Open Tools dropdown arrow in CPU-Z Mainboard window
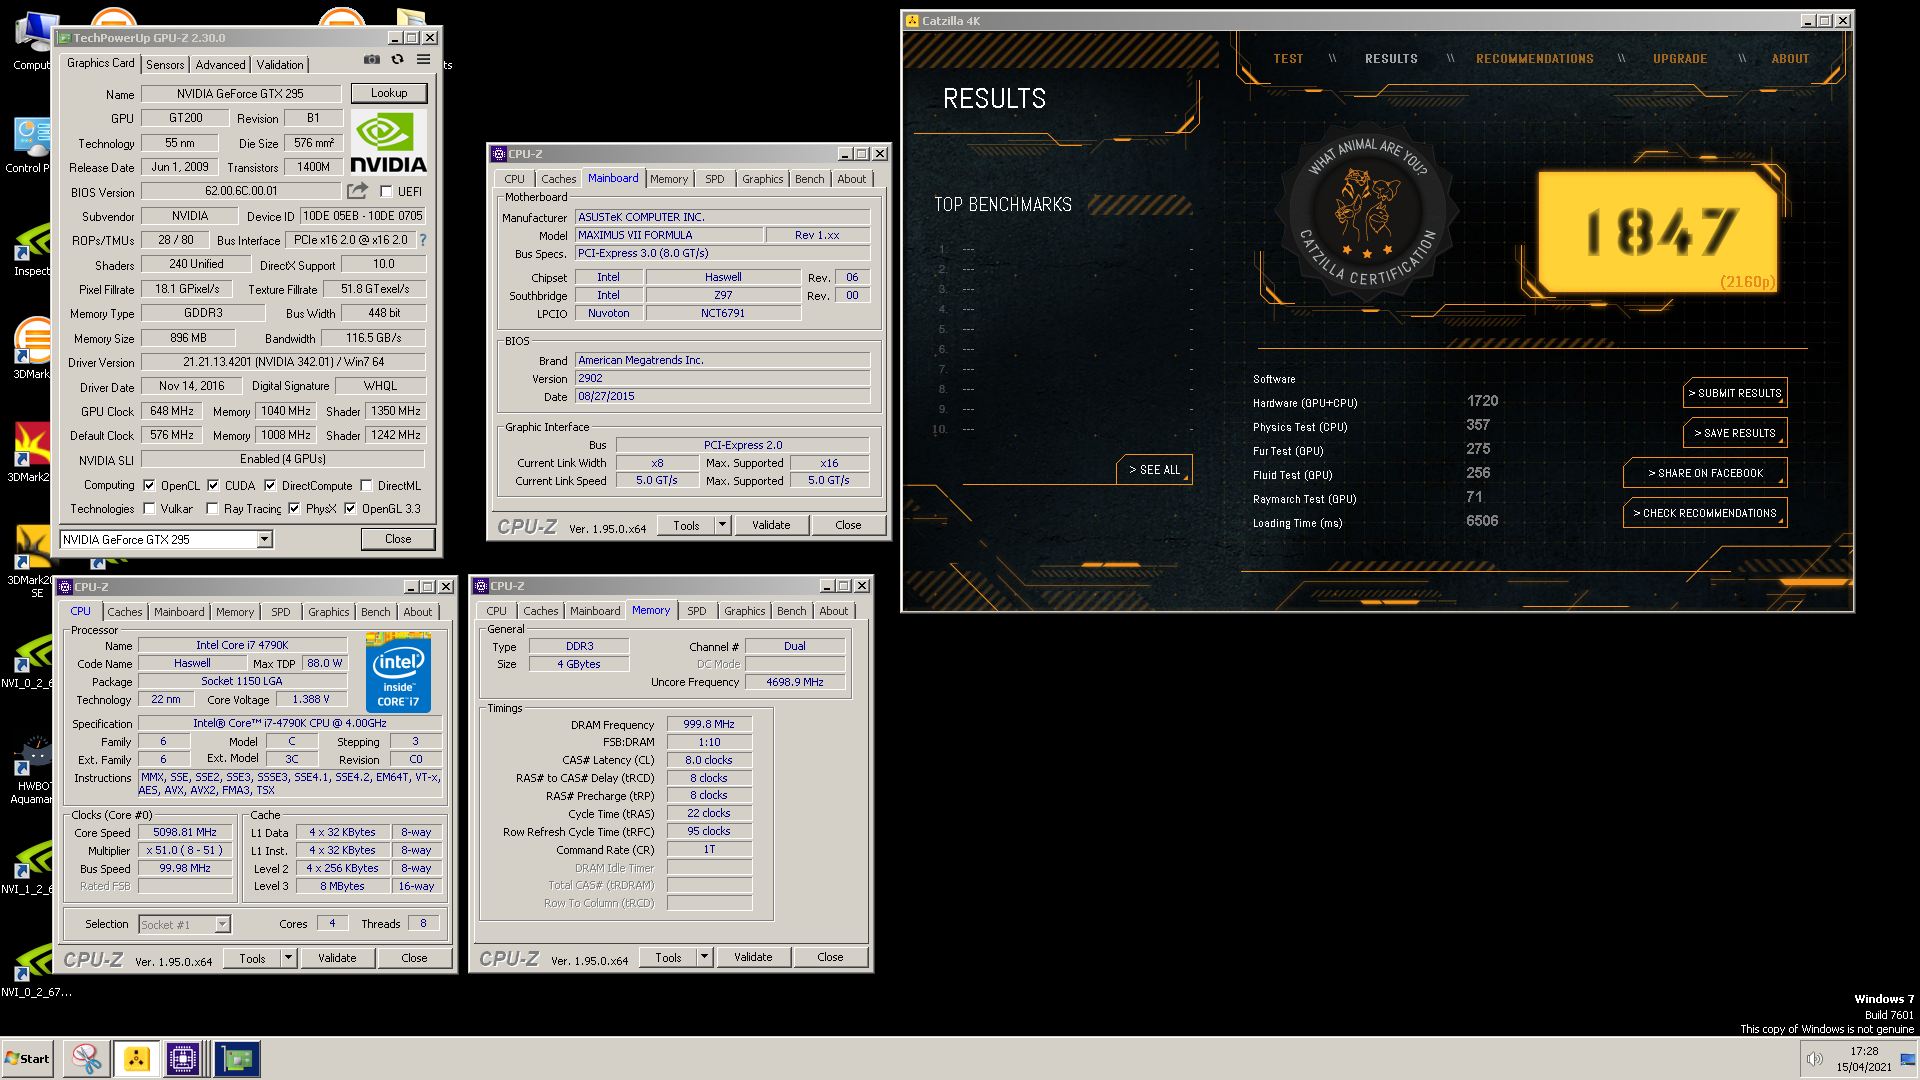The width and height of the screenshot is (1920, 1080). tap(723, 525)
